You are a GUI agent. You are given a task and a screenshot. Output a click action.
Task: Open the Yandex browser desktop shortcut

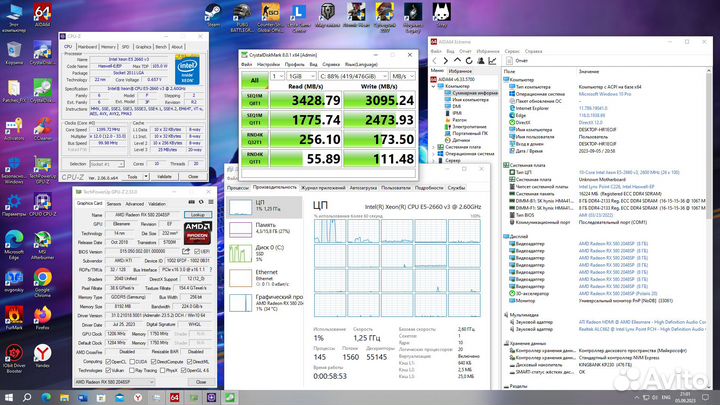coord(42,356)
